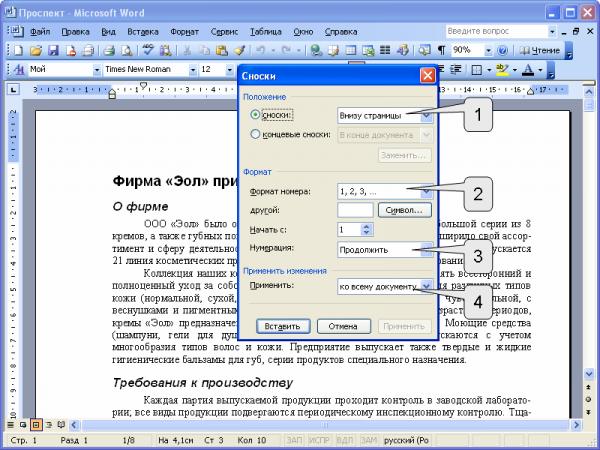Open the Справка menu
Viewport: 600px width, 450px height.
341,32
